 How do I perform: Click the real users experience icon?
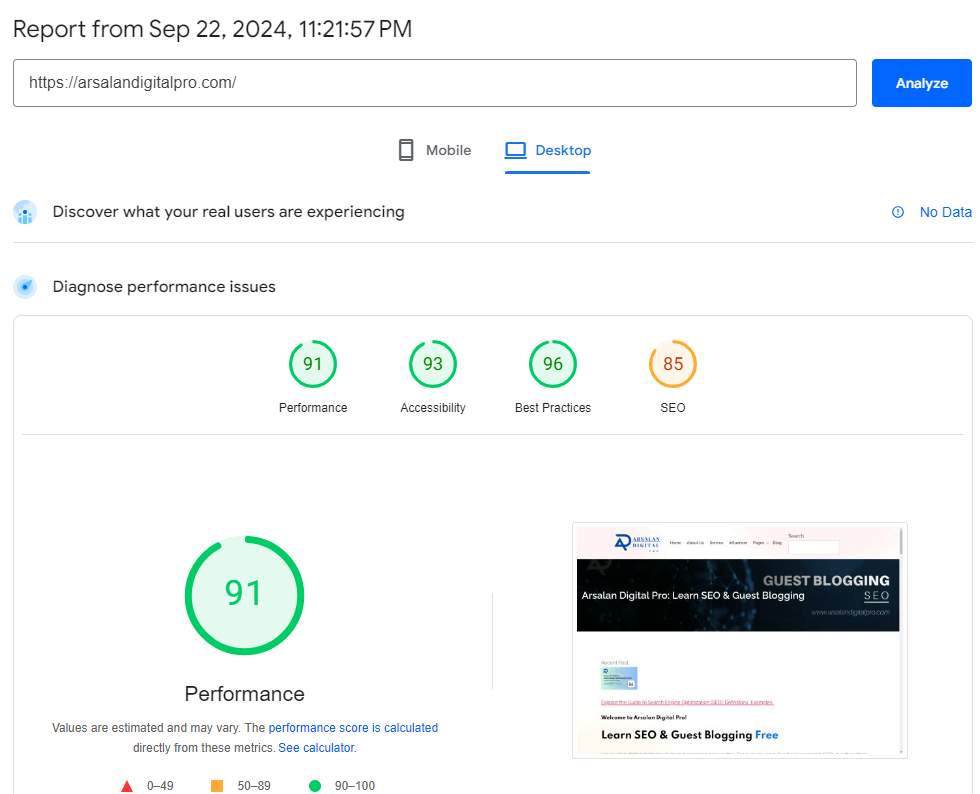(25, 213)
